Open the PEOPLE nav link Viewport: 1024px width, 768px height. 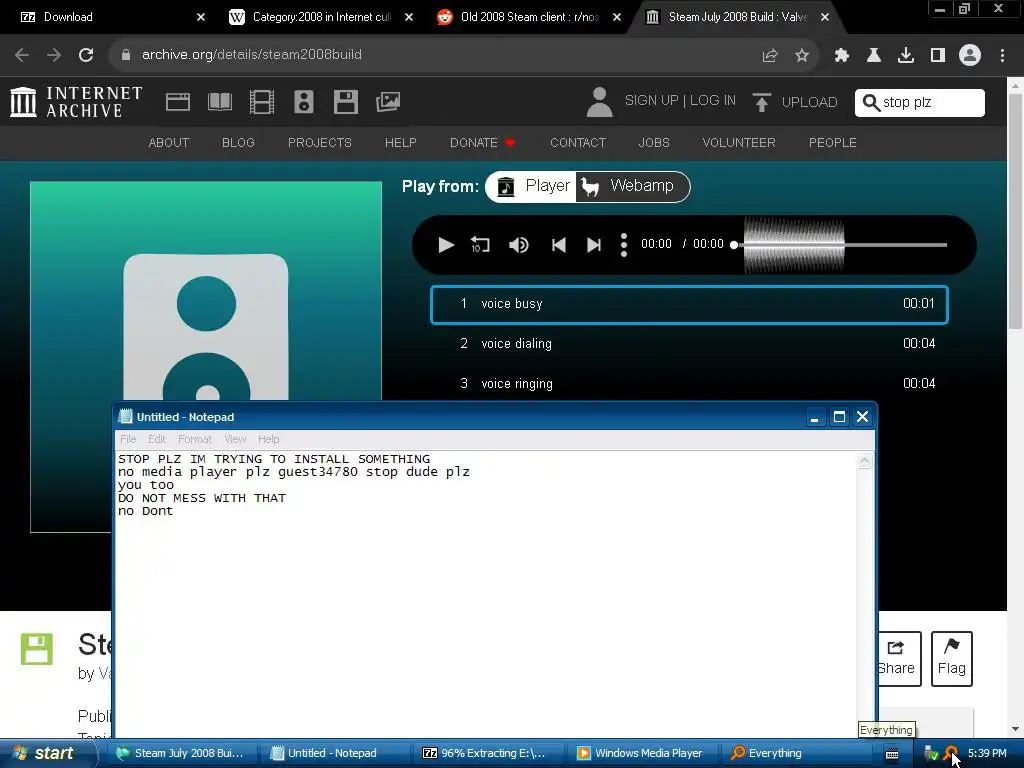coord(833,142)
